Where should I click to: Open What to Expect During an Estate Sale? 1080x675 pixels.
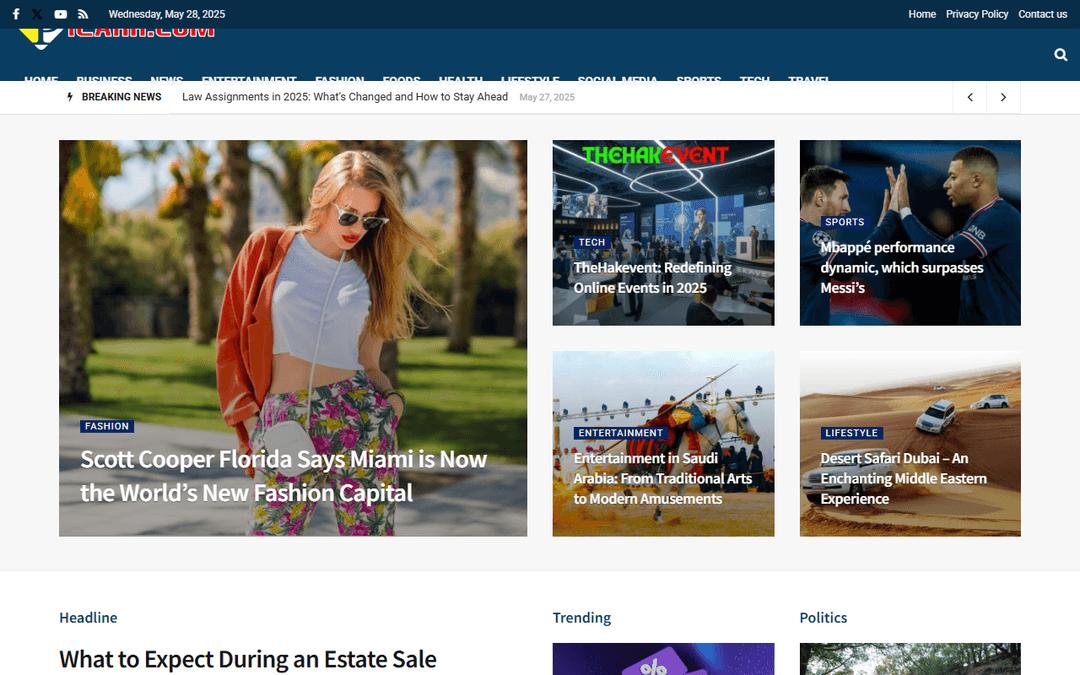[x=248, y=659]
